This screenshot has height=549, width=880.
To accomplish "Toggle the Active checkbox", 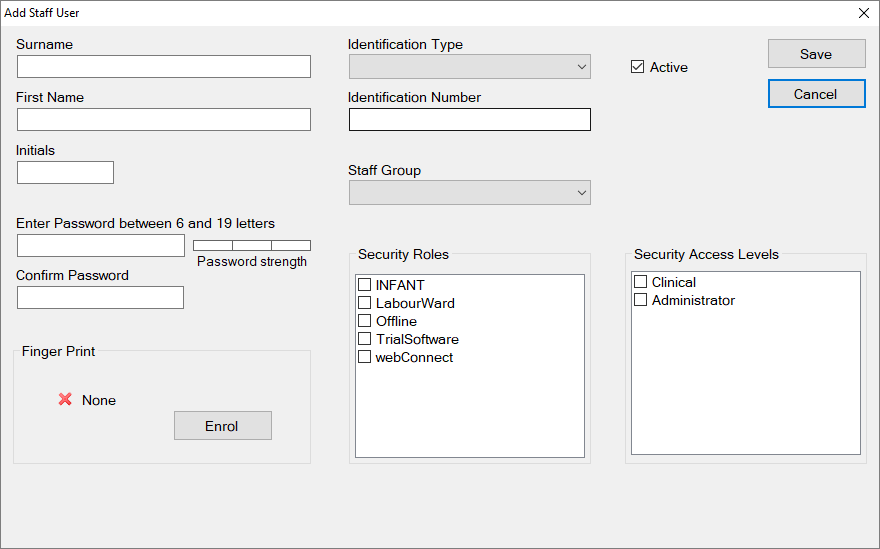I will coord(637,67).
